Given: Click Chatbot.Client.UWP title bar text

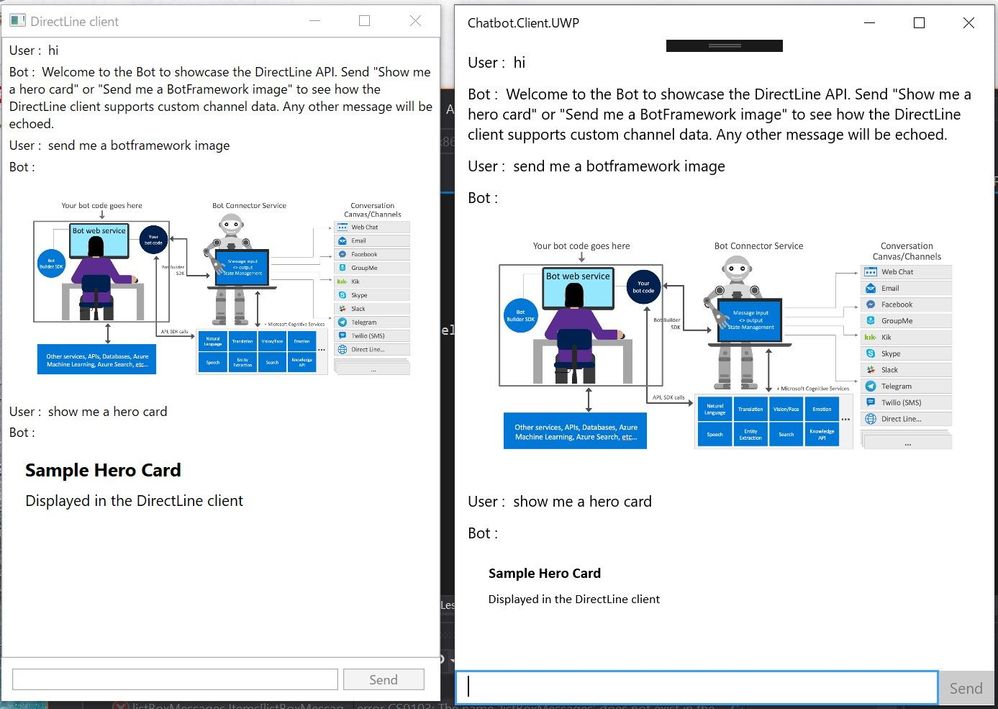Looking at the screenshot, I should click(523, 23).
